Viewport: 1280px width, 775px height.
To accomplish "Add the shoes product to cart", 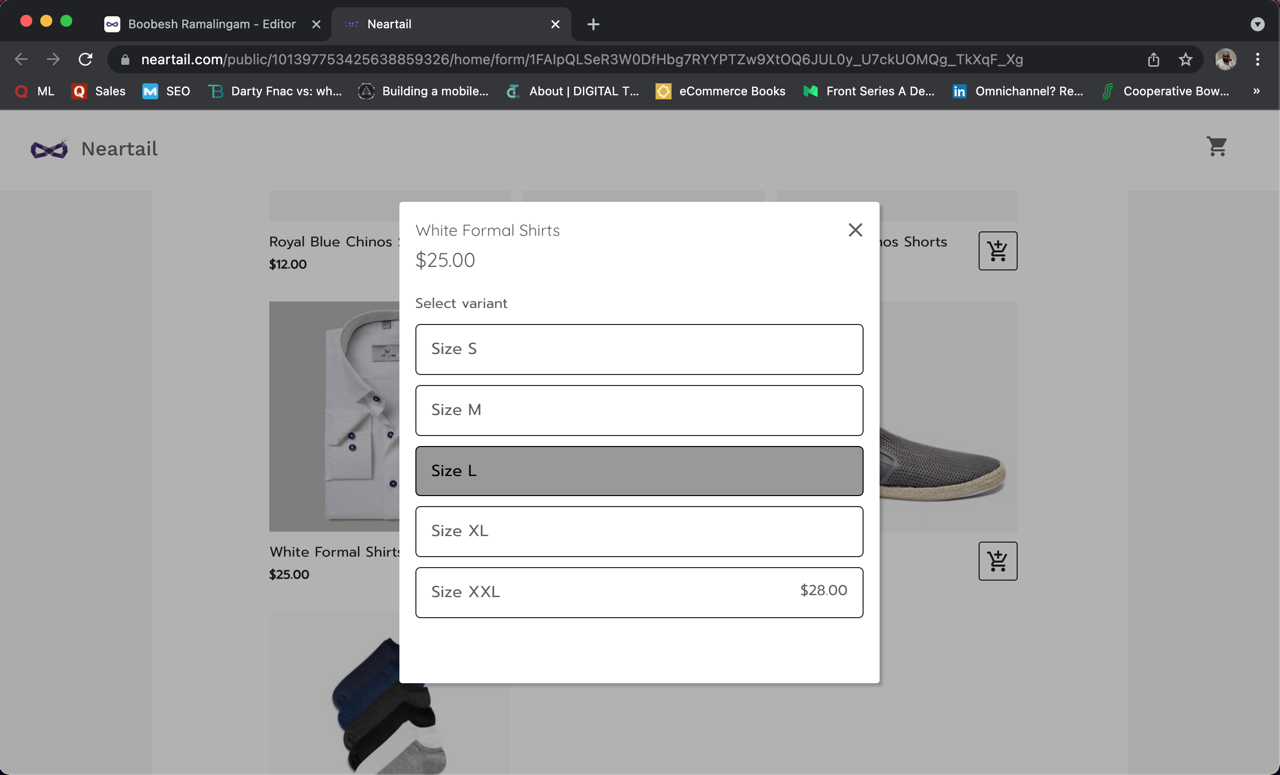I will coord(997,561).
